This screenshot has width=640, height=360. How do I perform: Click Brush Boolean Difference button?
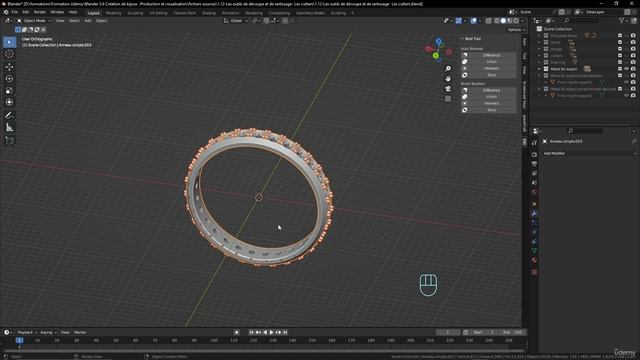(488, 90)
